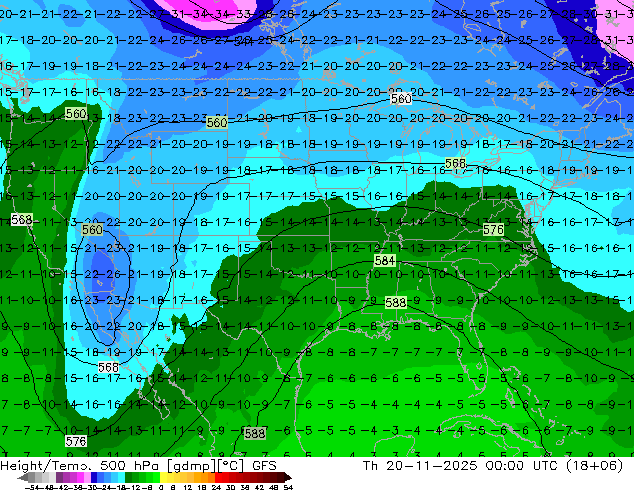Image resolution: width=634 pixels, height=490 pixels.
Task: Click the 560 label inside the southwestern closed low
Action: (92, 230)
